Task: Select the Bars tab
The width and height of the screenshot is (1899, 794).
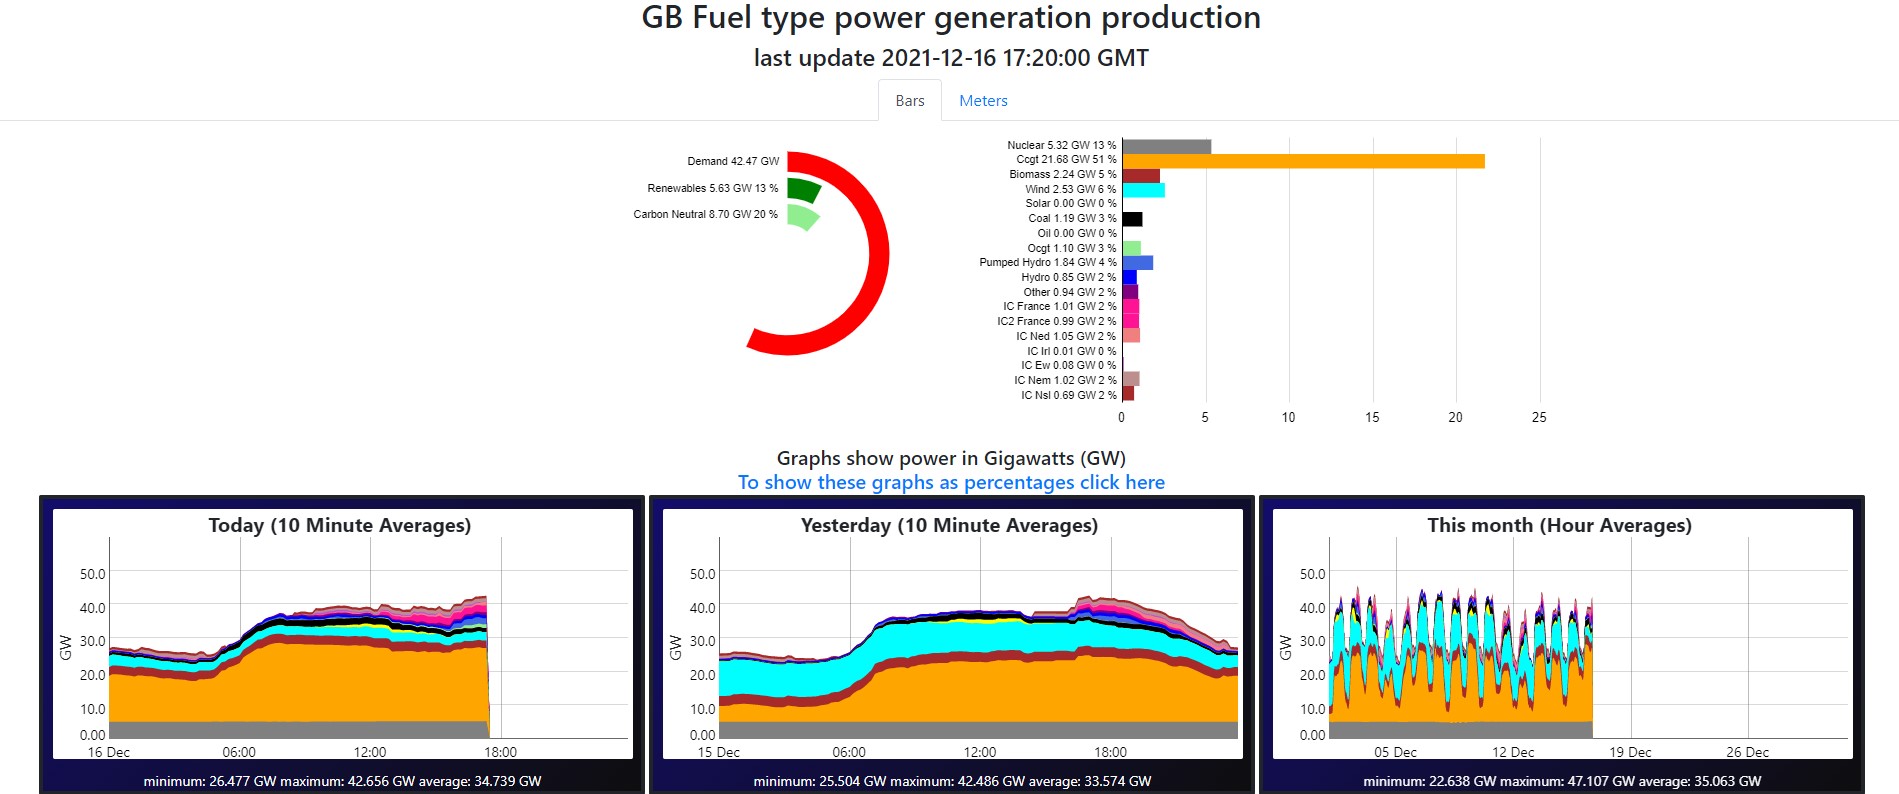Action: pos(909,101)
